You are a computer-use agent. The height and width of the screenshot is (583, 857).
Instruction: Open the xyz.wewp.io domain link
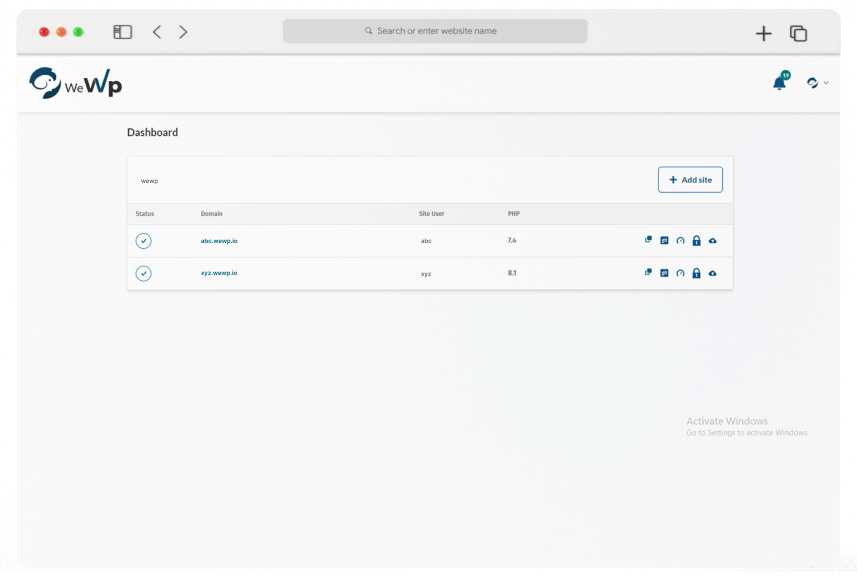point(219,273)
